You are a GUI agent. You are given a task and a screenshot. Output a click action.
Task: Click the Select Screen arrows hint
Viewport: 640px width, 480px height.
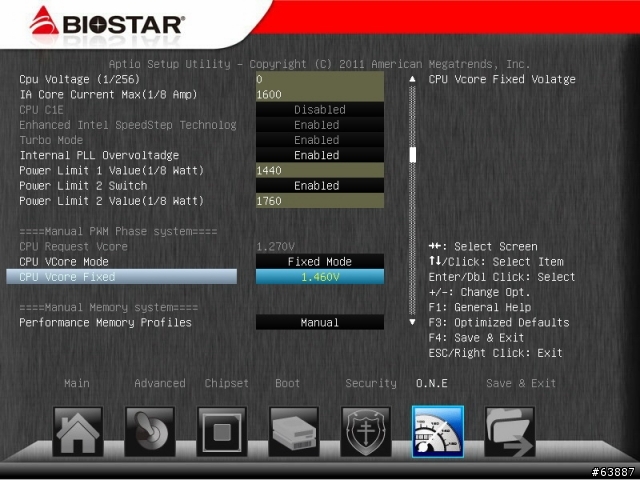point(483,247)
